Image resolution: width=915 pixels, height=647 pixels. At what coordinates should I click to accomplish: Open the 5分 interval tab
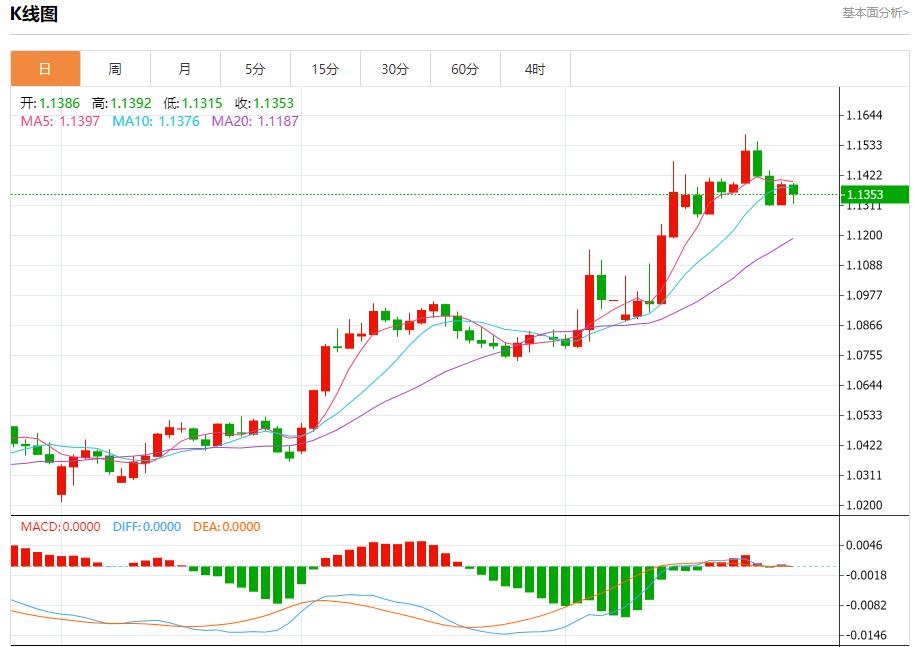pyautogui.click(x=255, y=69)
